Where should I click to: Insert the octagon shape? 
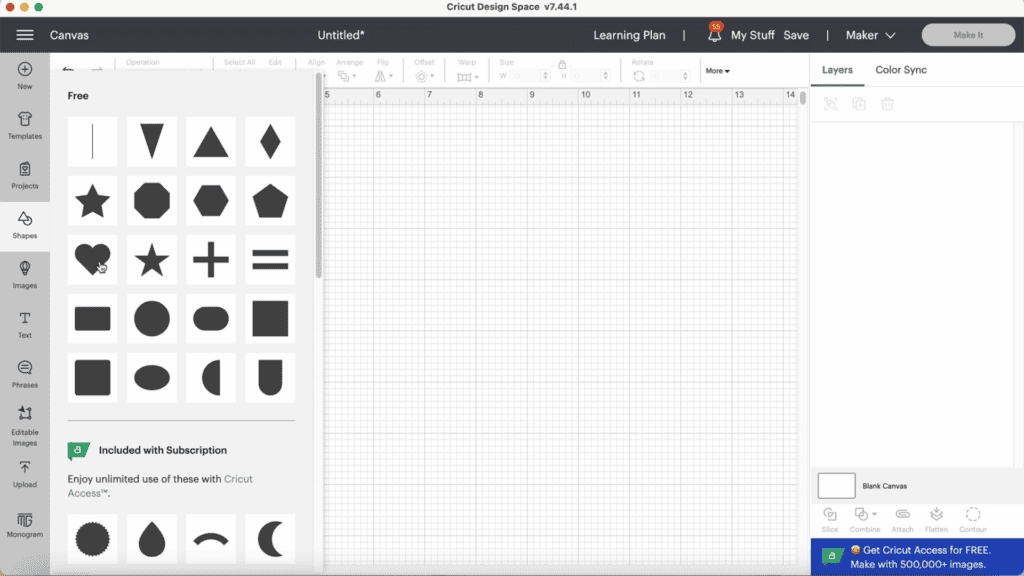(152, 200)
